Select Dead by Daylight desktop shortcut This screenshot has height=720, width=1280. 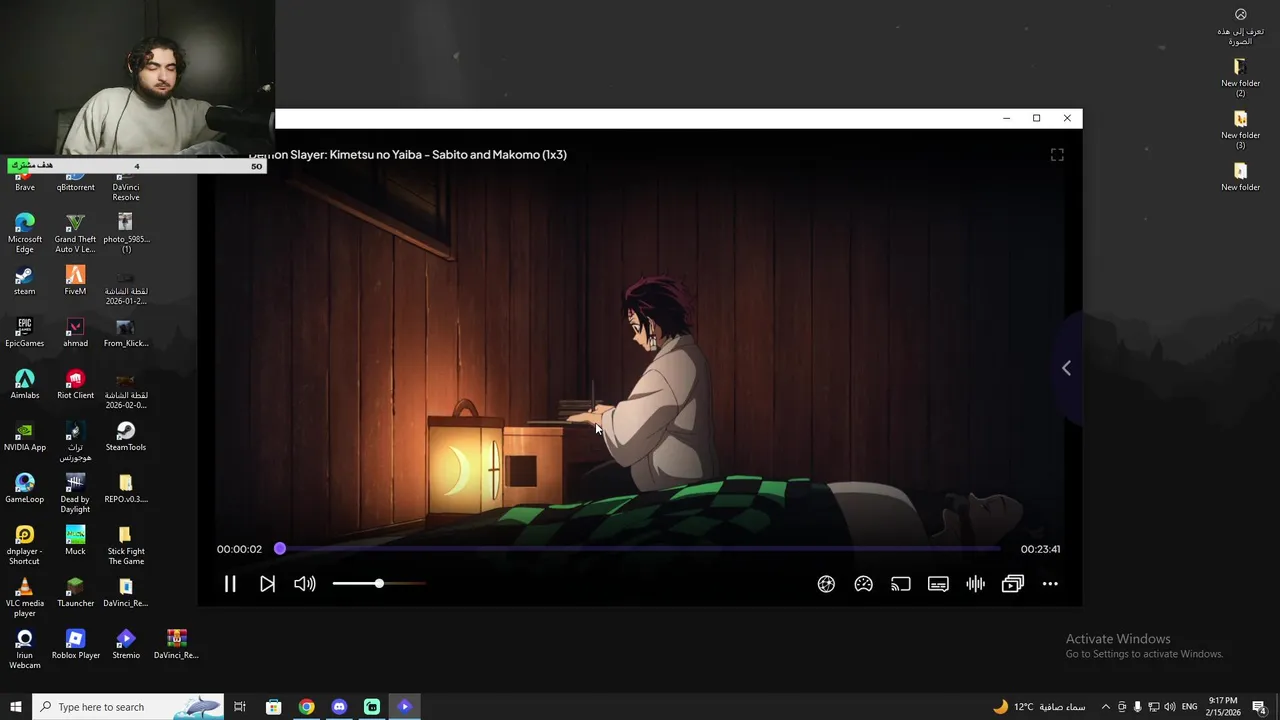[x=75, y=493]
